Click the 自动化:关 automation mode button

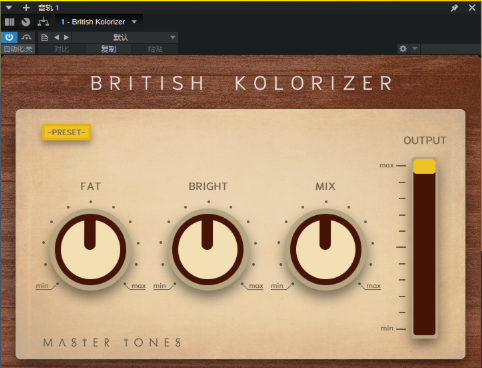(x=18, y=49)
